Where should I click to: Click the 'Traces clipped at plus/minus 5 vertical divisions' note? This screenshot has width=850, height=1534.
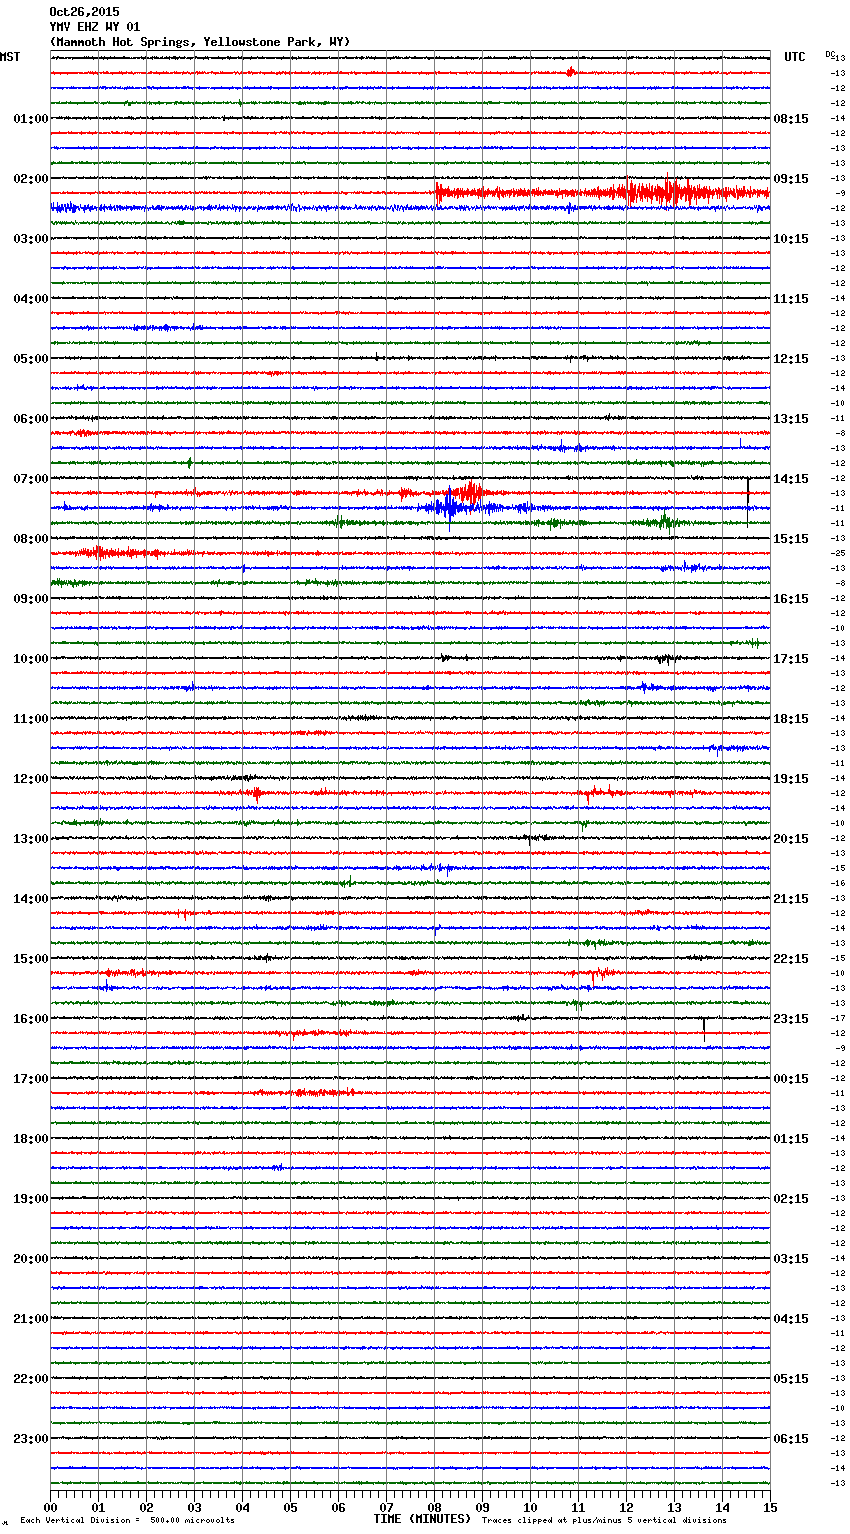click(x=604, y=1520)
